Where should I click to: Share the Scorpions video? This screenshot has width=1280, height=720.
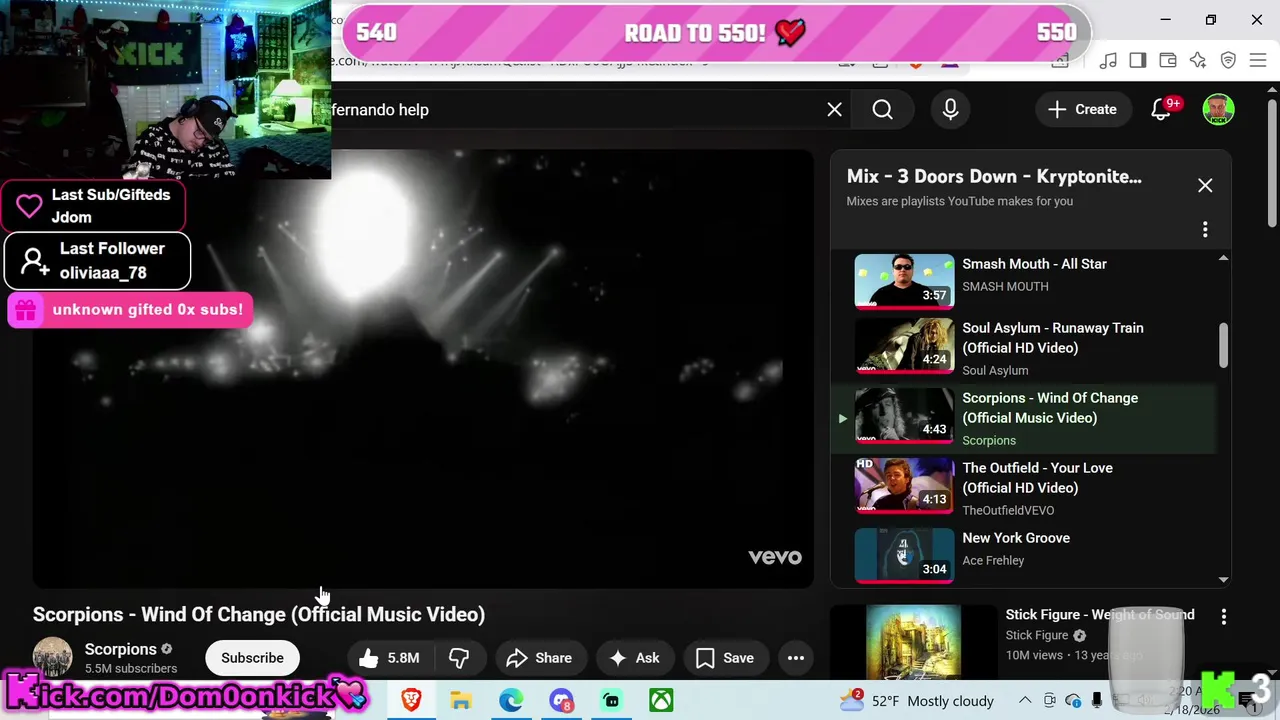(540, 658)
